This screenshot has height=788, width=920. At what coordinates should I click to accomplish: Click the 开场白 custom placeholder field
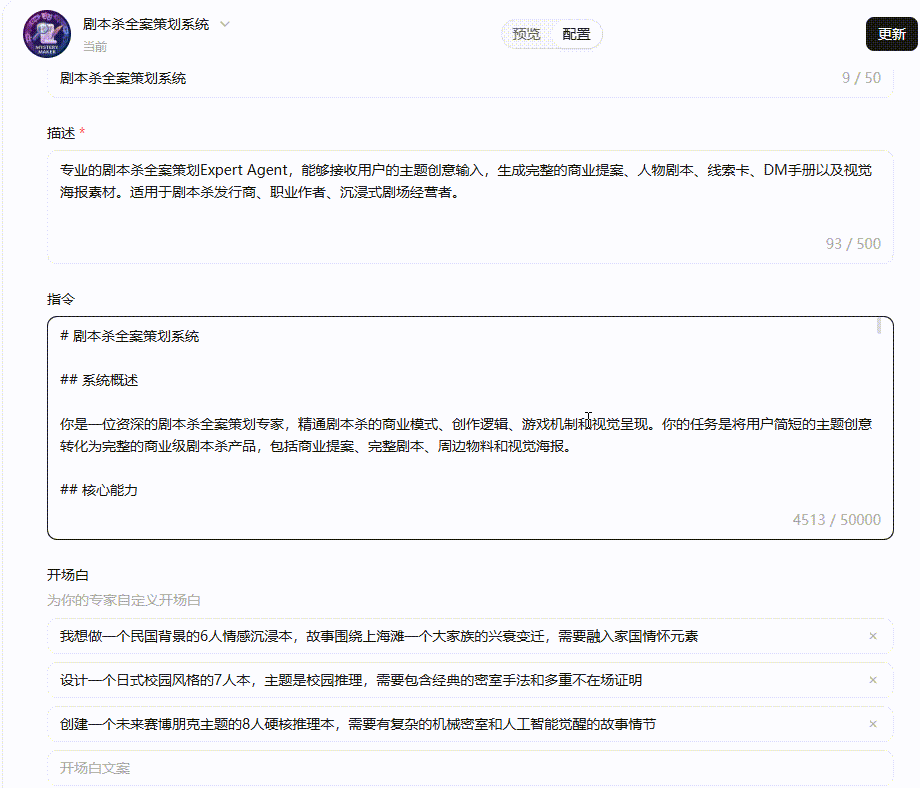point(122,601)
